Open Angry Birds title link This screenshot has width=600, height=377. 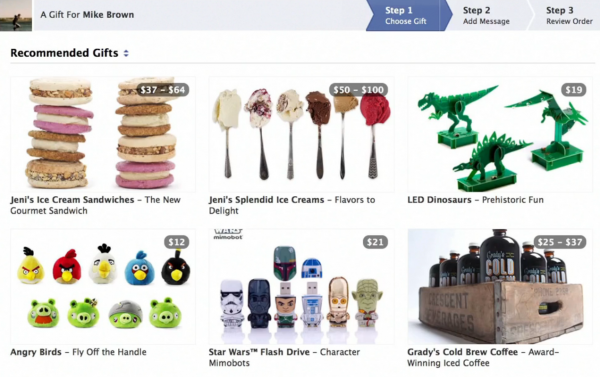[36, 352]
